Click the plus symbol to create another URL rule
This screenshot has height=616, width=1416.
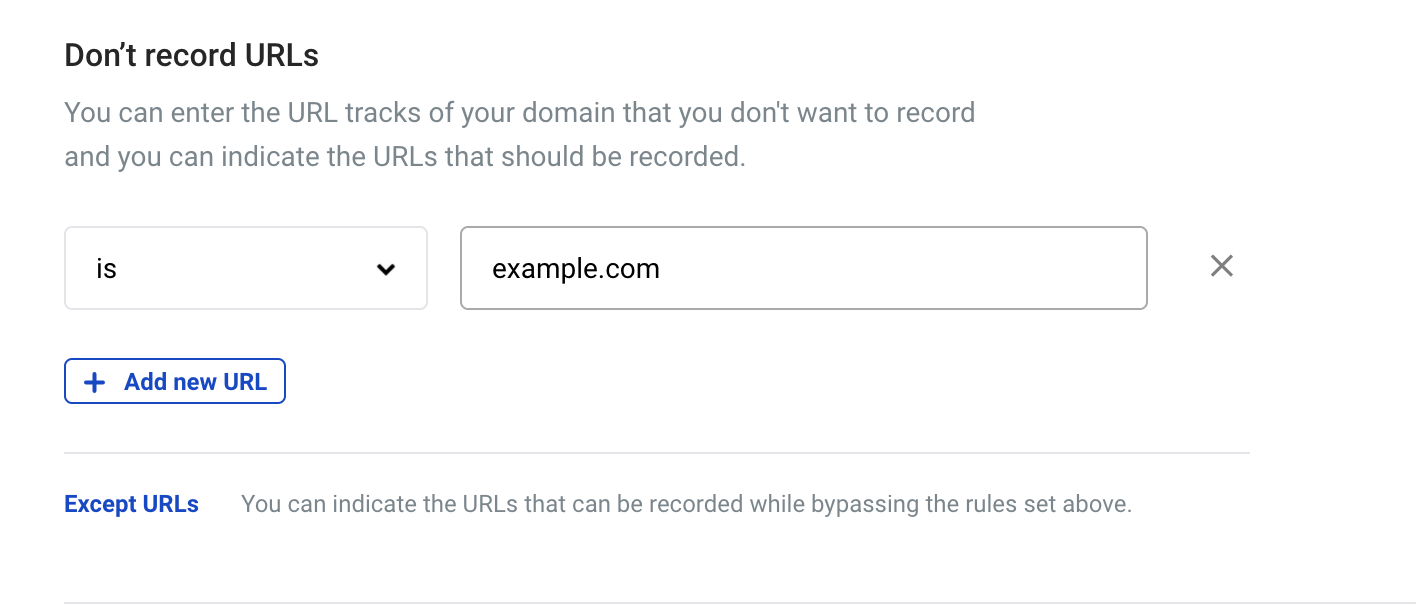[x=94, y=381]
